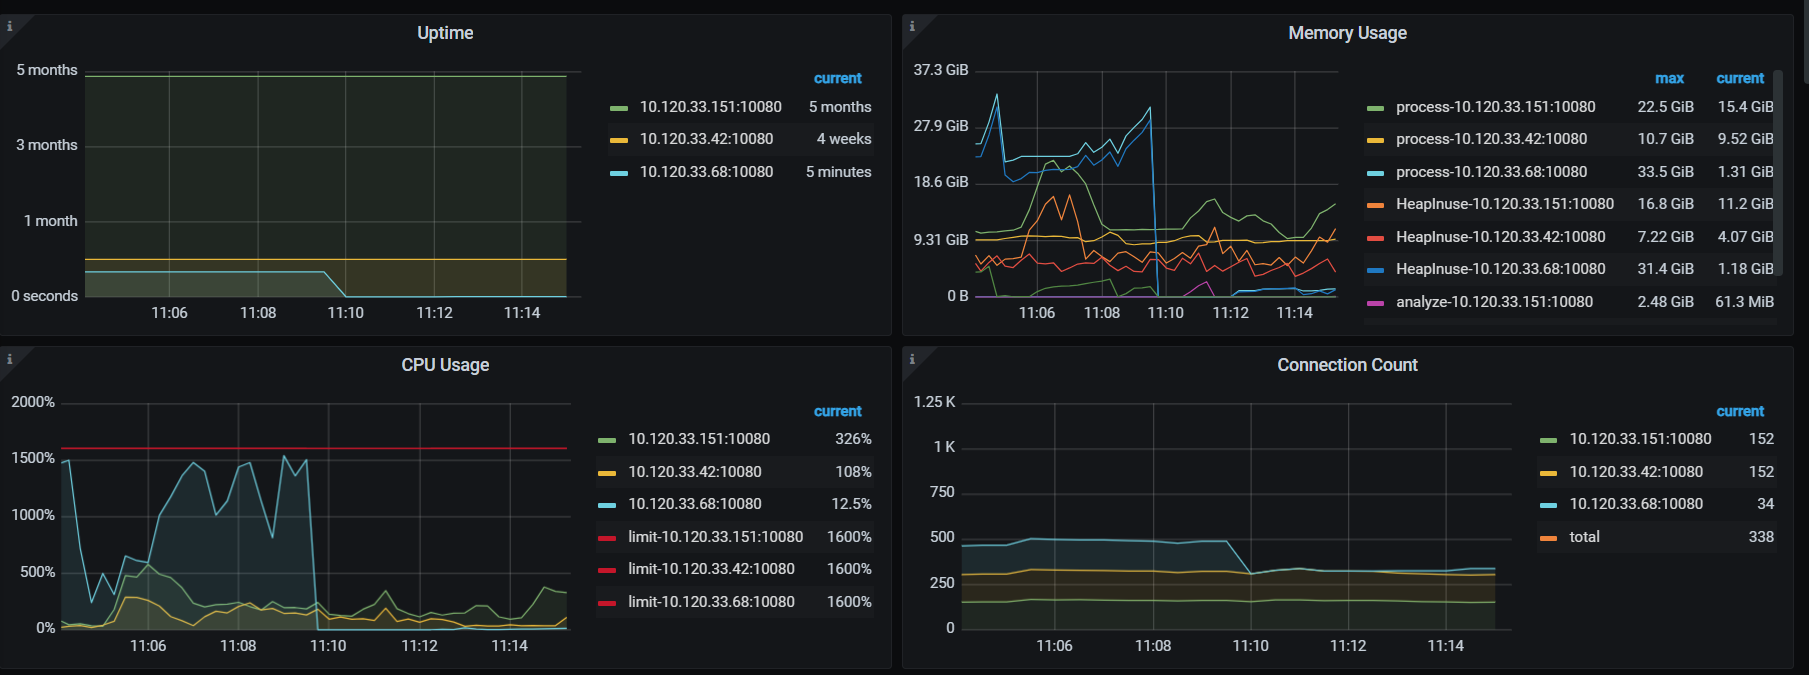Click the purple swatch for analyze-10.120.33.151:10080
The width and height of the screenshot is (1809, 675).
click(1375, 303)
